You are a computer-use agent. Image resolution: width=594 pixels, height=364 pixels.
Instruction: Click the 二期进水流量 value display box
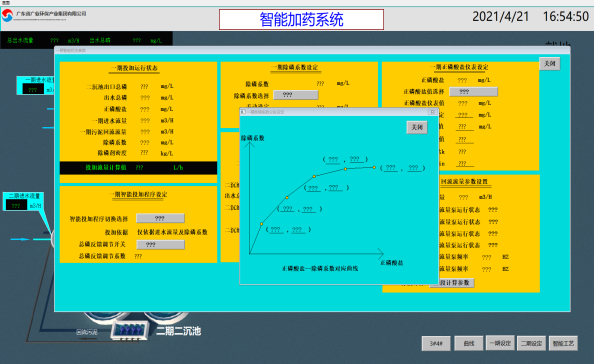tap(16, 205)
